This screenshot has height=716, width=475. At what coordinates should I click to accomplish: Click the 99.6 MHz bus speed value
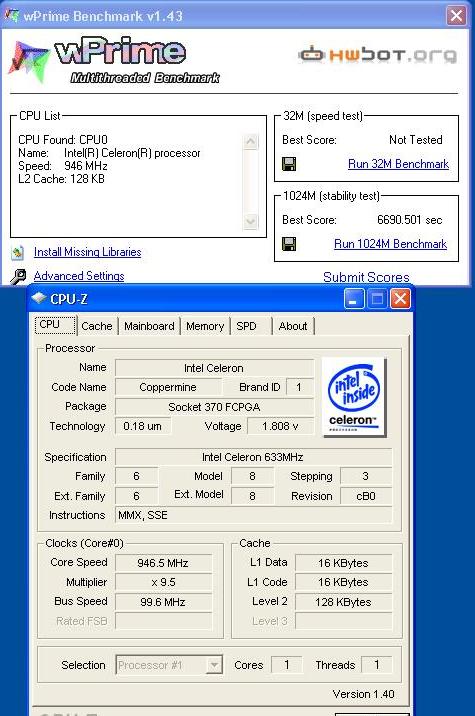click(163, 602)
